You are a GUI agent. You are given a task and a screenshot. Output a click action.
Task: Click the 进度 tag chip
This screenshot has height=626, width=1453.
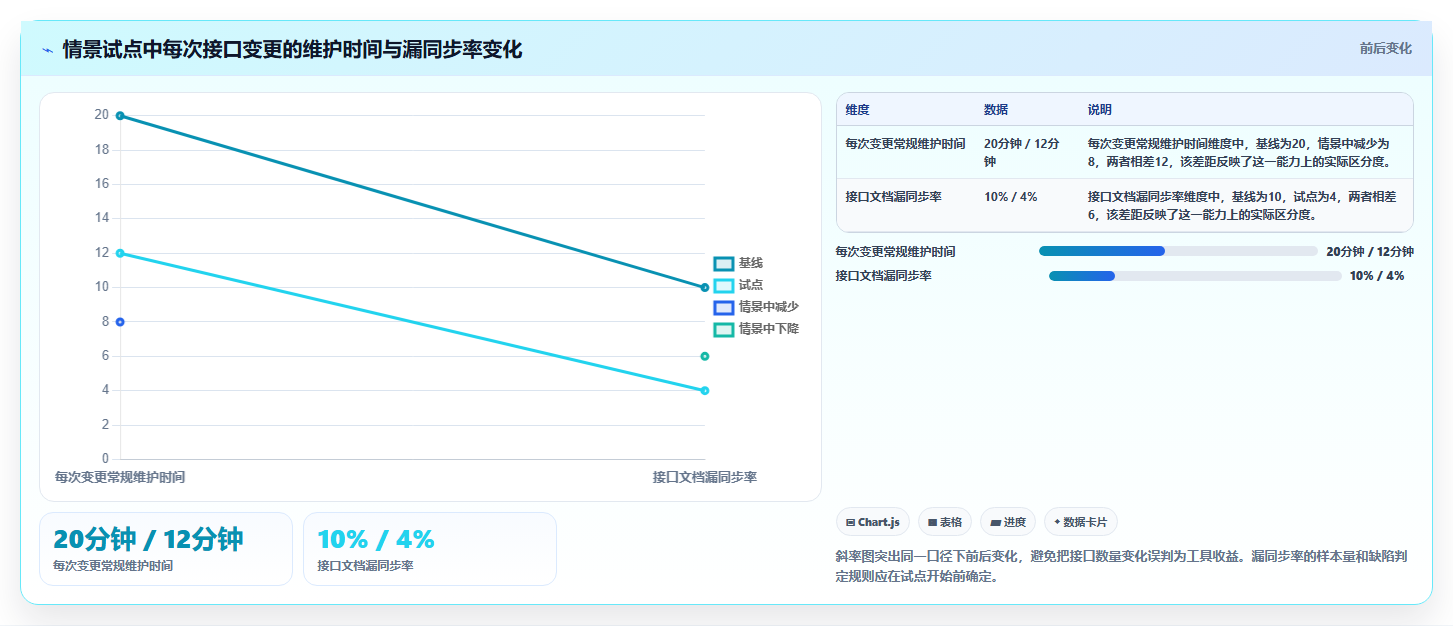(1007, 522)
